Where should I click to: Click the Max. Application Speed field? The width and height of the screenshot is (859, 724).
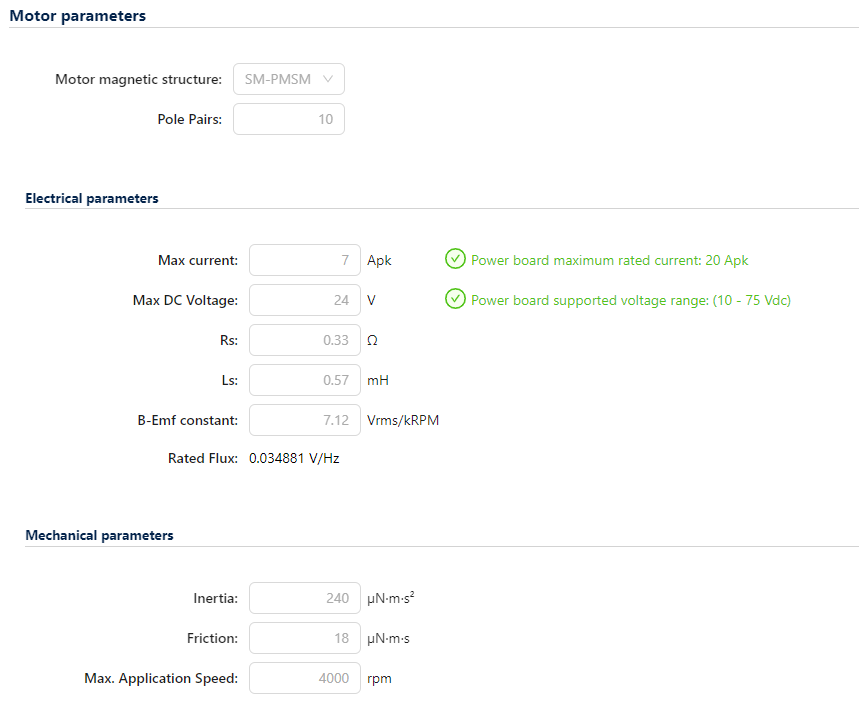304,678
